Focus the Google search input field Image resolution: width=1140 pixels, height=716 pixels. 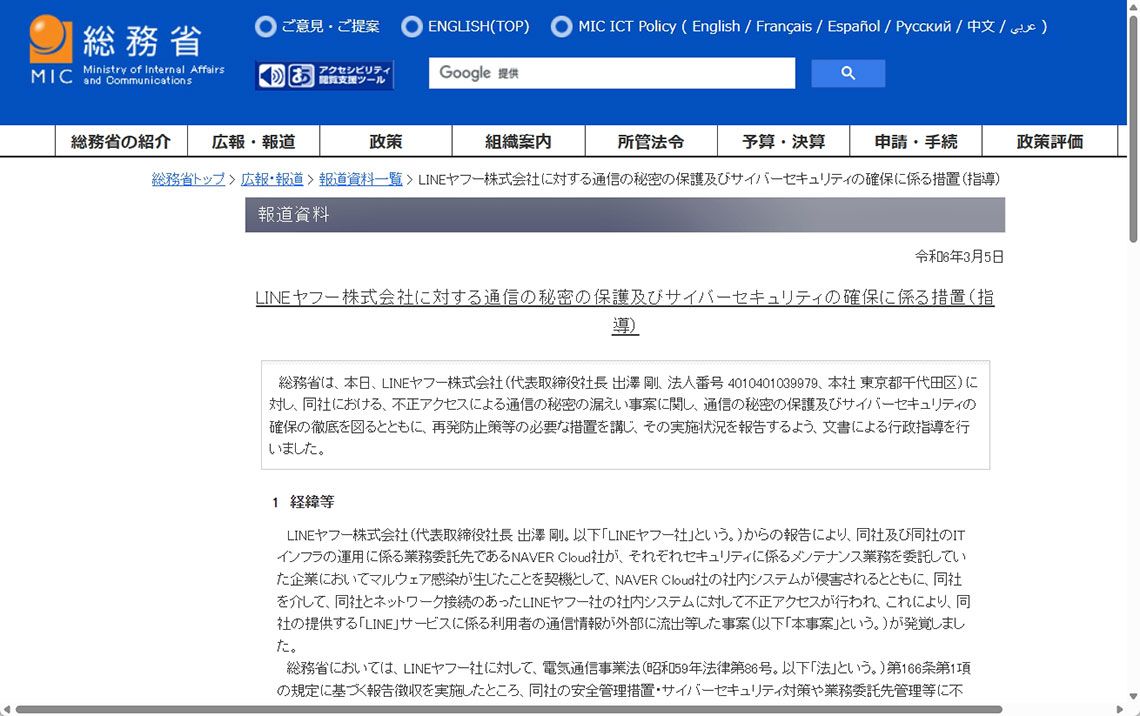tap(611, 73)
